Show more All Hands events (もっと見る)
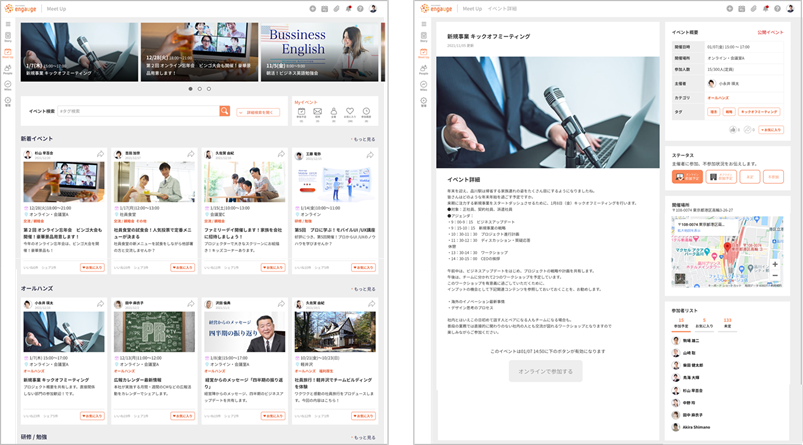This screenshot has width=803, height=445. [364, 289]
